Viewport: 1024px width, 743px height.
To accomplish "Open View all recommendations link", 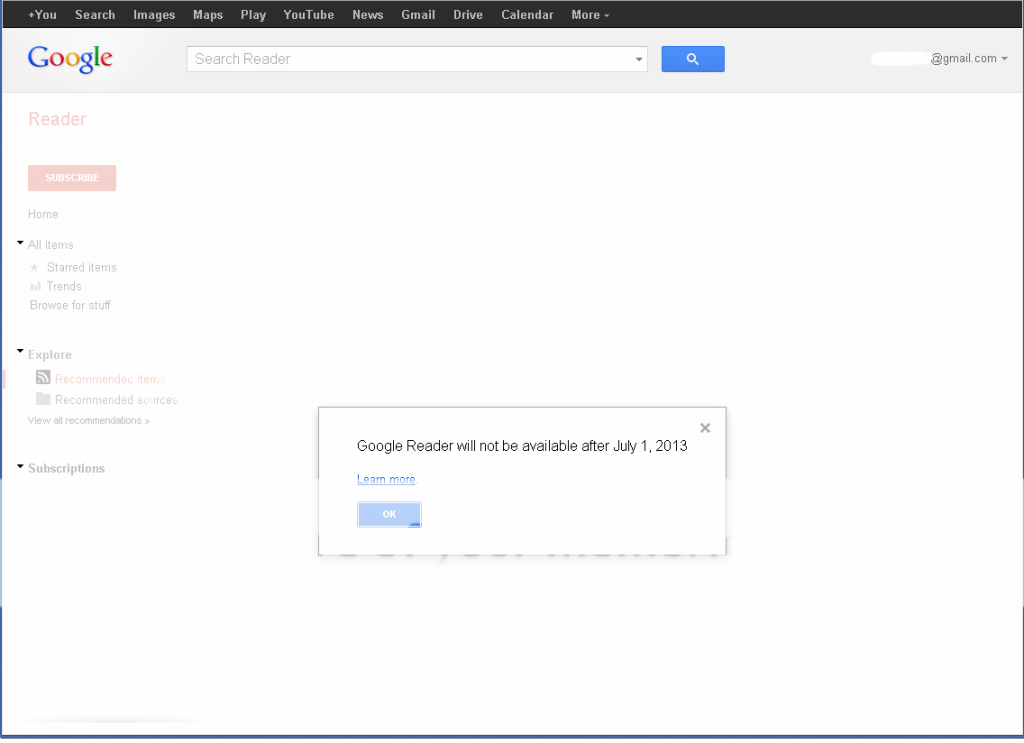I will tap(88, 421).
